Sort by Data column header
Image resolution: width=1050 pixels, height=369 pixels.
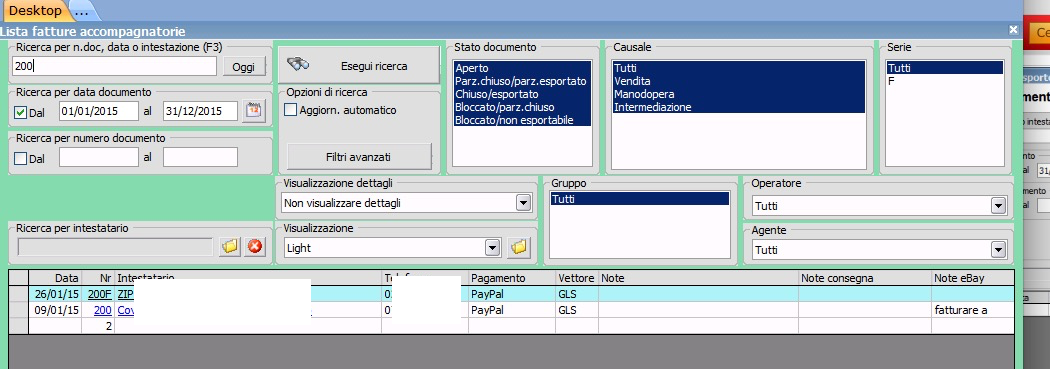[x=56, y=278]
